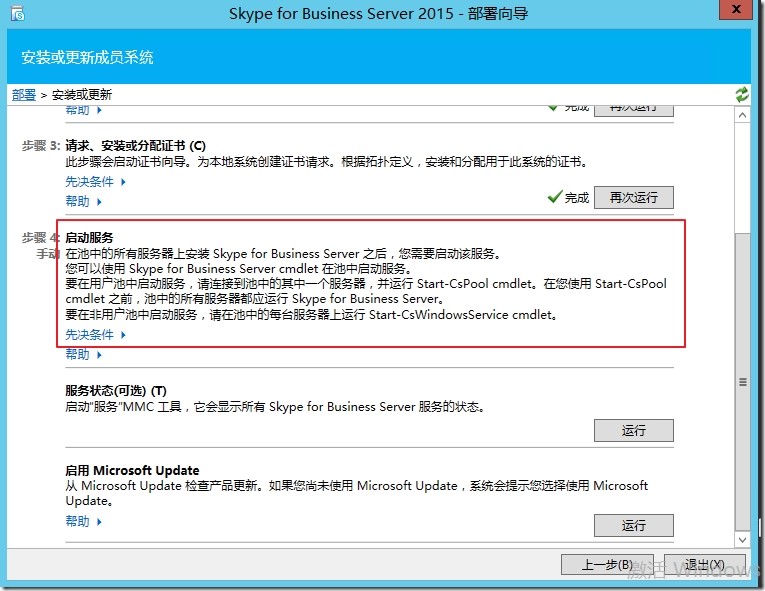Click the vertical scrollbar thumb
Screen dimensions: 765x591
click(743, 382)
